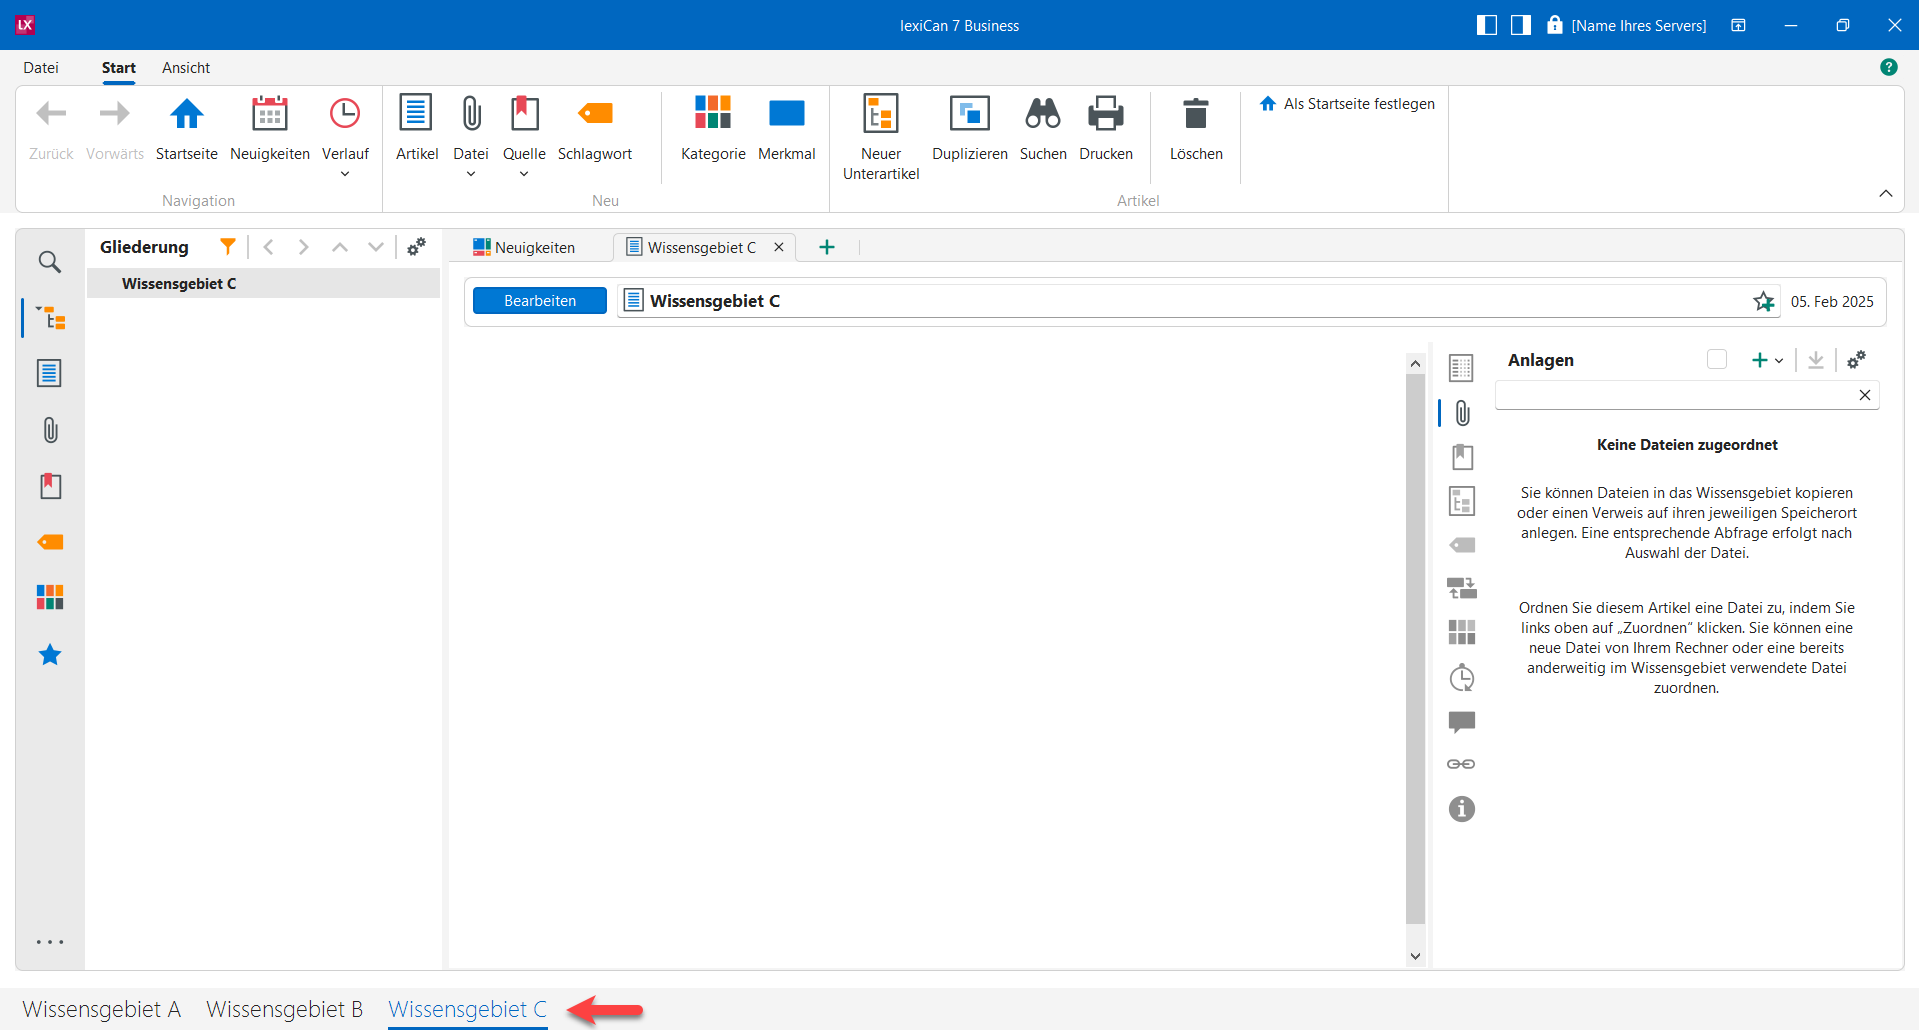Expand the Verlauf dropdown
This screenshot has width=1919, height=1030.
click(345, 174)
